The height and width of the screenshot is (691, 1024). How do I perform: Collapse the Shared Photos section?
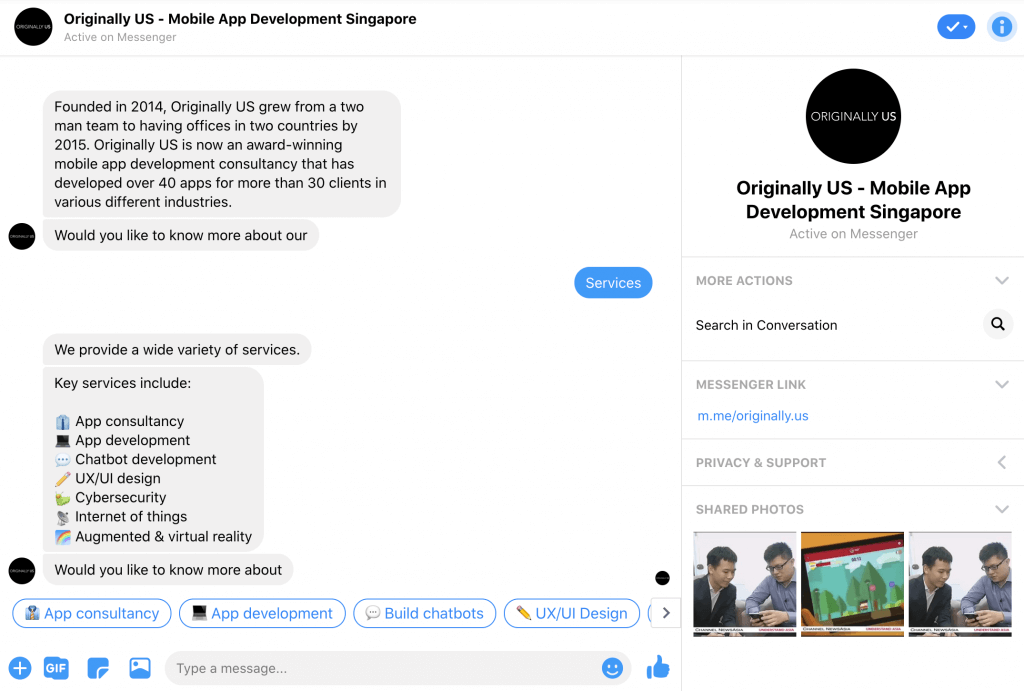pyautogui.click(x=1002, y=509)
